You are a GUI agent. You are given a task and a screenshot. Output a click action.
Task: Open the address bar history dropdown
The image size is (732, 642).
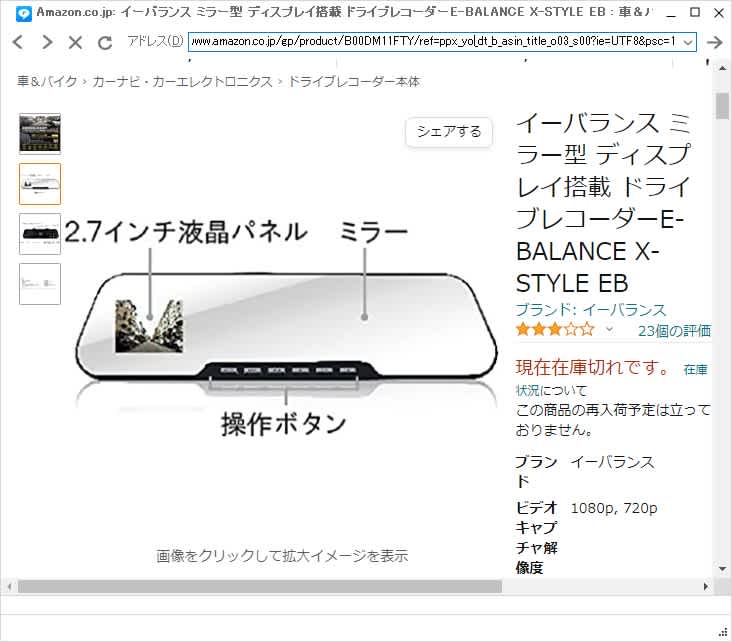point(688,42)
